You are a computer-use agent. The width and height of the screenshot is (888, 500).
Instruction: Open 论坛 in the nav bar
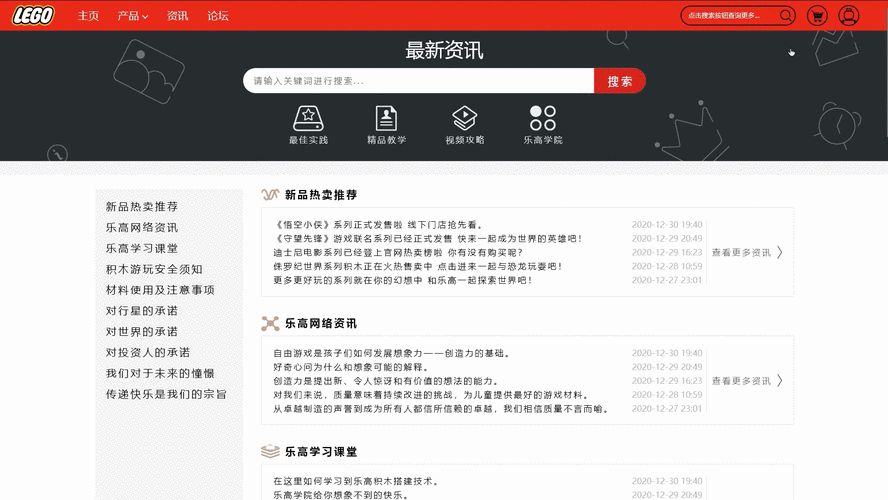tap(217, 16)
